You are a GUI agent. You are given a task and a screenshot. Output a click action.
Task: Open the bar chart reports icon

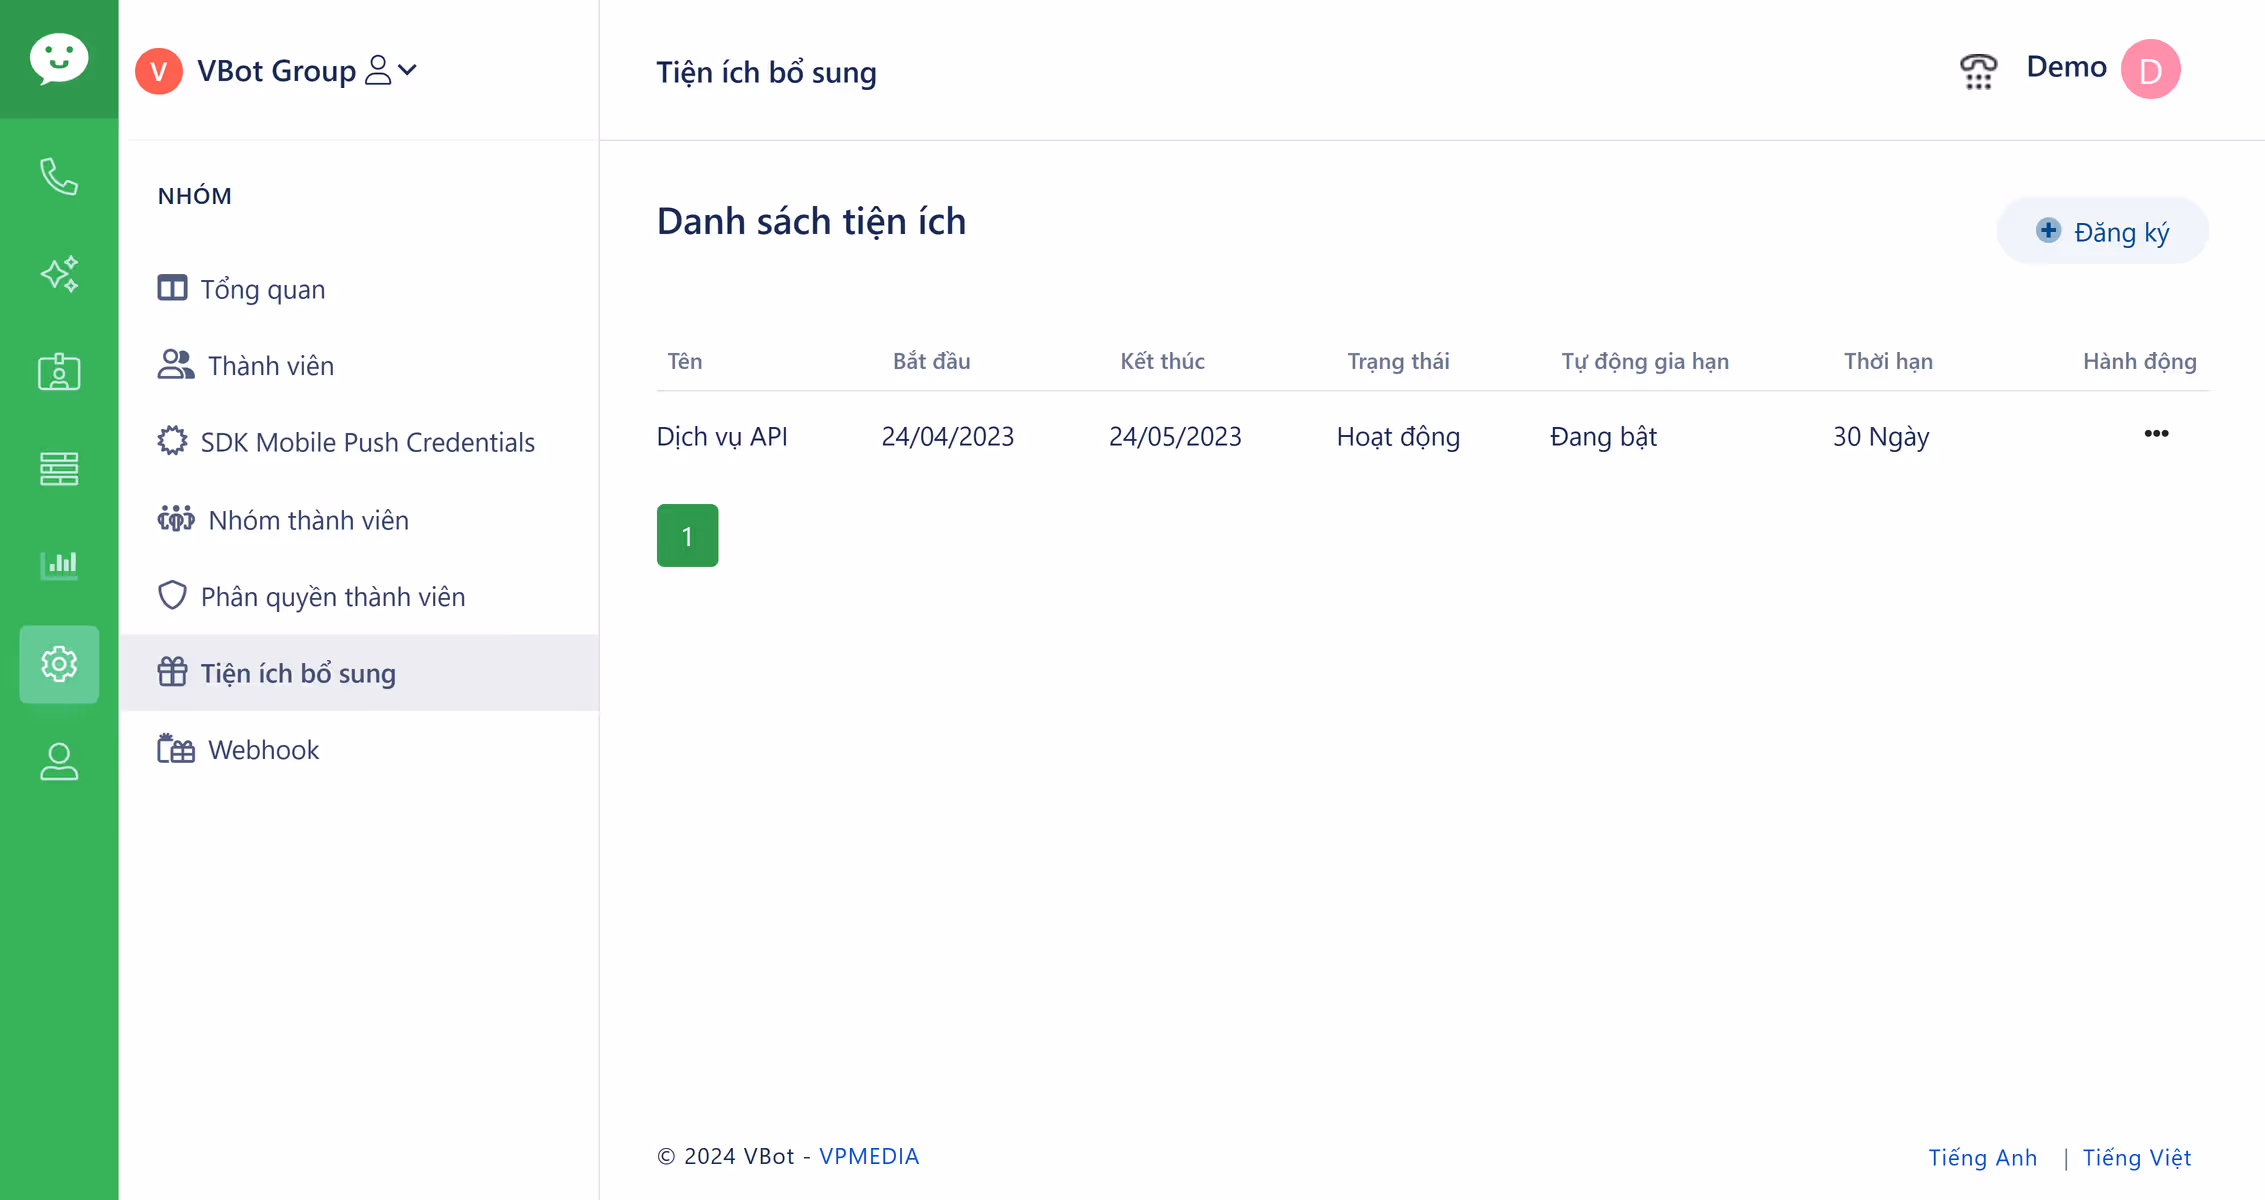[59, 565]
